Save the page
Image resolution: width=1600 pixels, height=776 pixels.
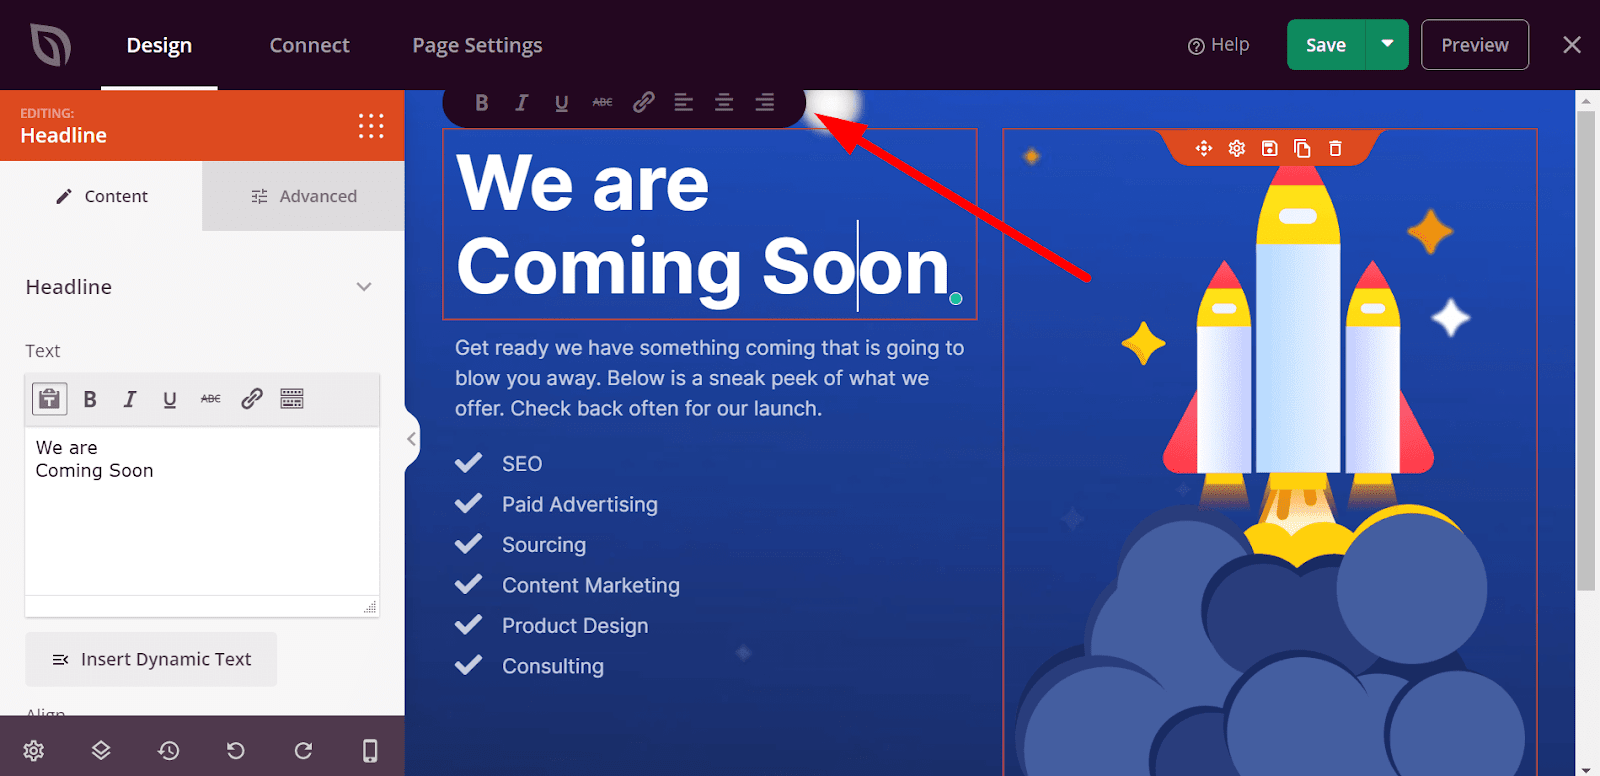click(1326, 45)
